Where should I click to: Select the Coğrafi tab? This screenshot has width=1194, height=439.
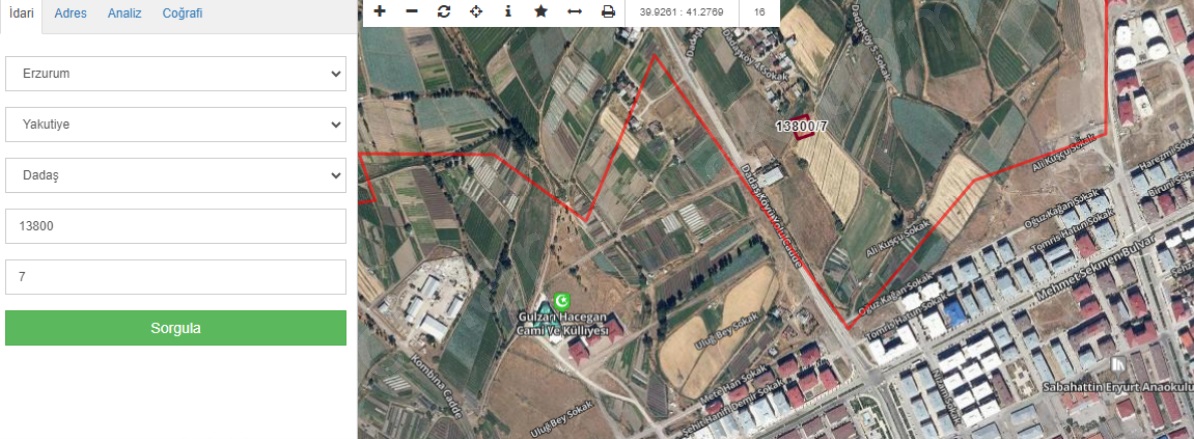182,14
